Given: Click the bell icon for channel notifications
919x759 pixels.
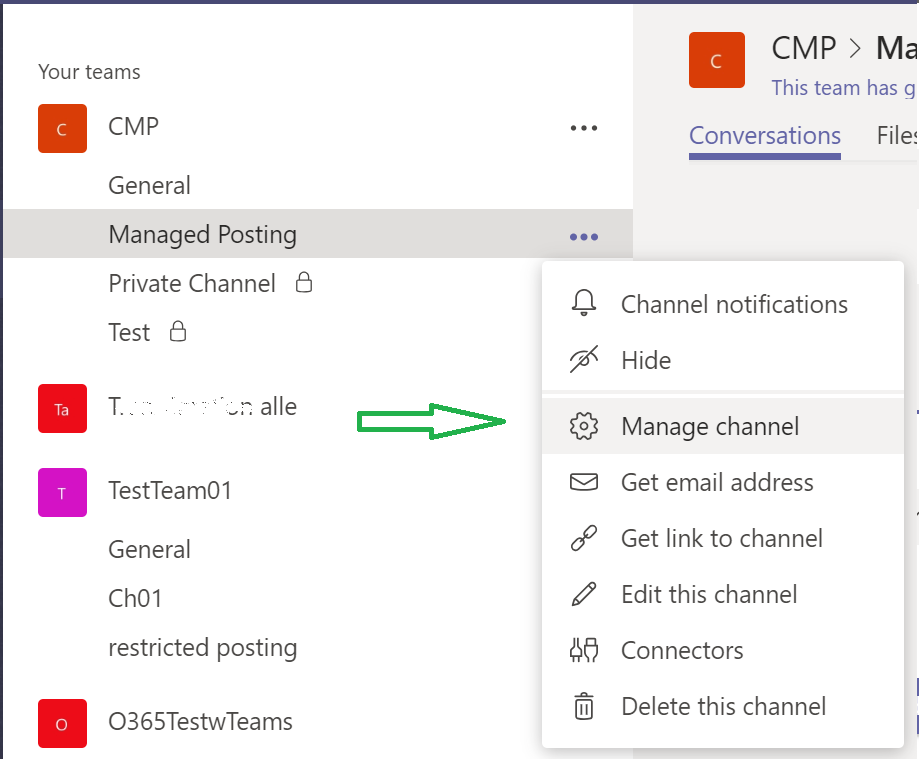Looking at the screenshot, I should click(584, 303).
